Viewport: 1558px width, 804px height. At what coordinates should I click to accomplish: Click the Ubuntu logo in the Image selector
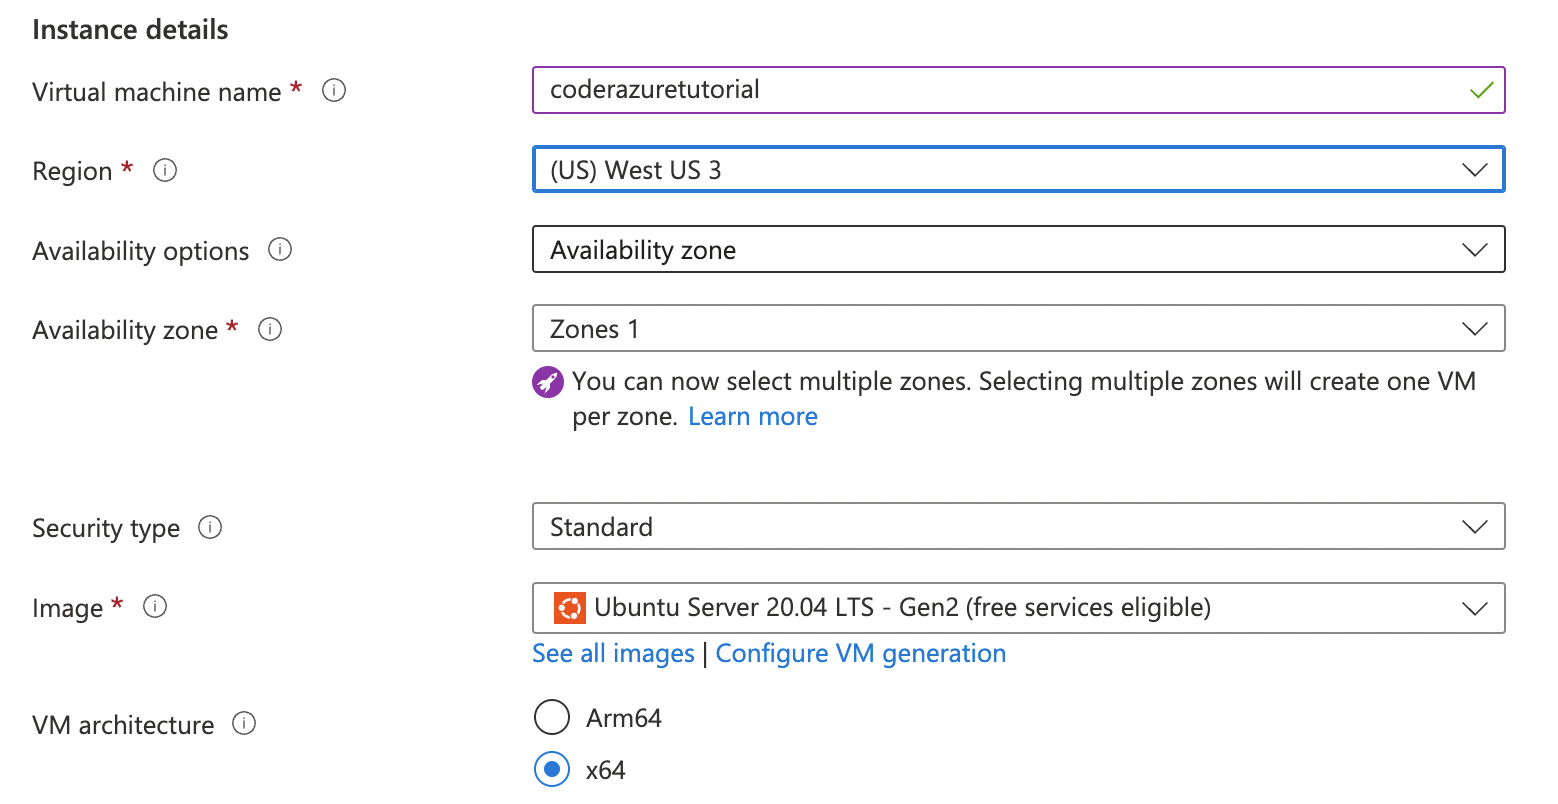click(569, 607)
